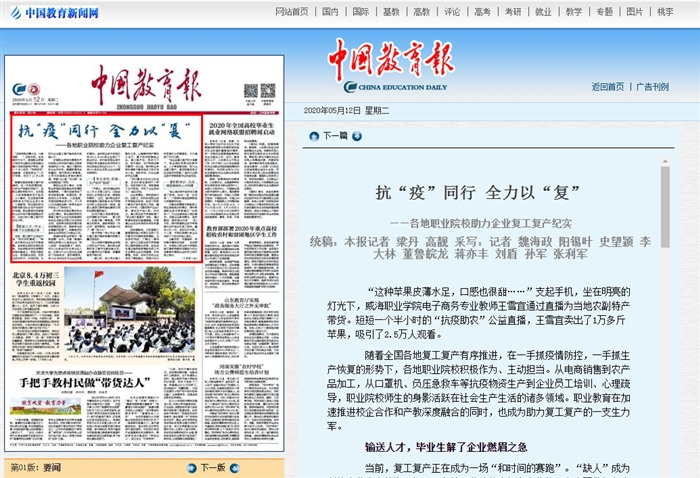The width and height of the screenshot is (700, 478).
Task: Click the previous page arrow icon beside 下一版
Action: (x=192, y=468)
